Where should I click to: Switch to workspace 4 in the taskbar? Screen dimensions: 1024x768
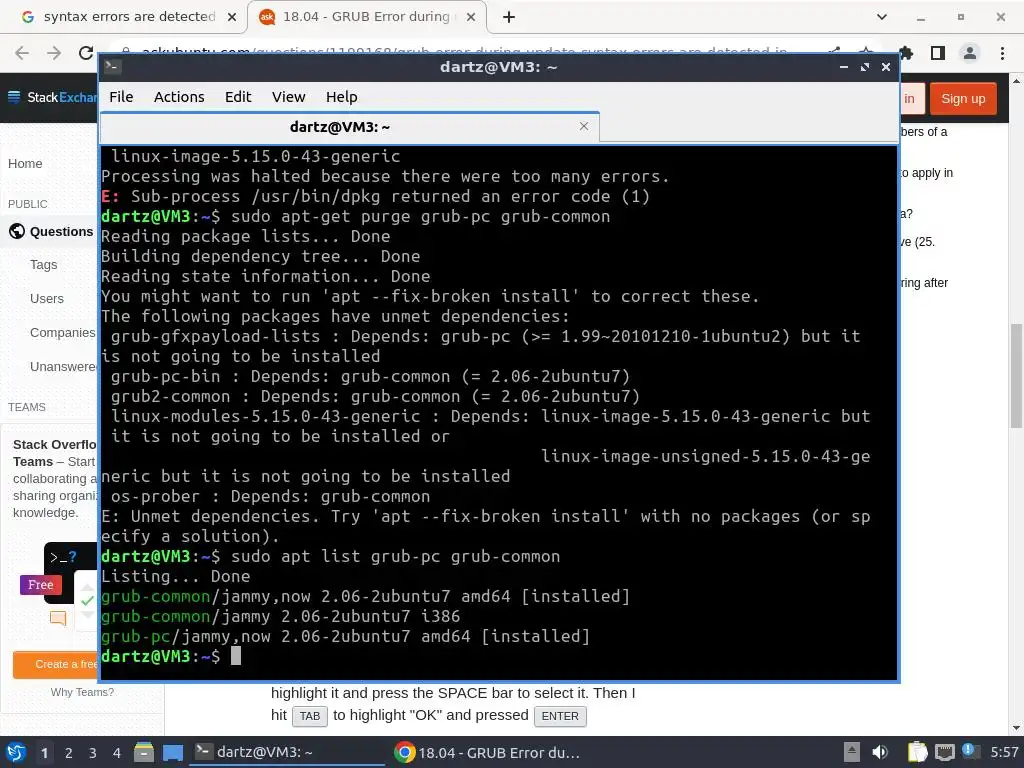pyautogui.click(x=117, y=753)
